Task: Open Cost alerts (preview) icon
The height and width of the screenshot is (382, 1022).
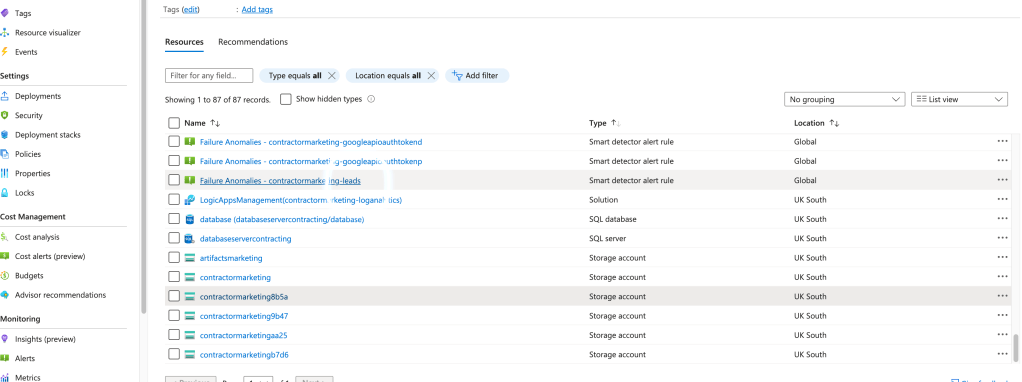Action: [5, 256]
